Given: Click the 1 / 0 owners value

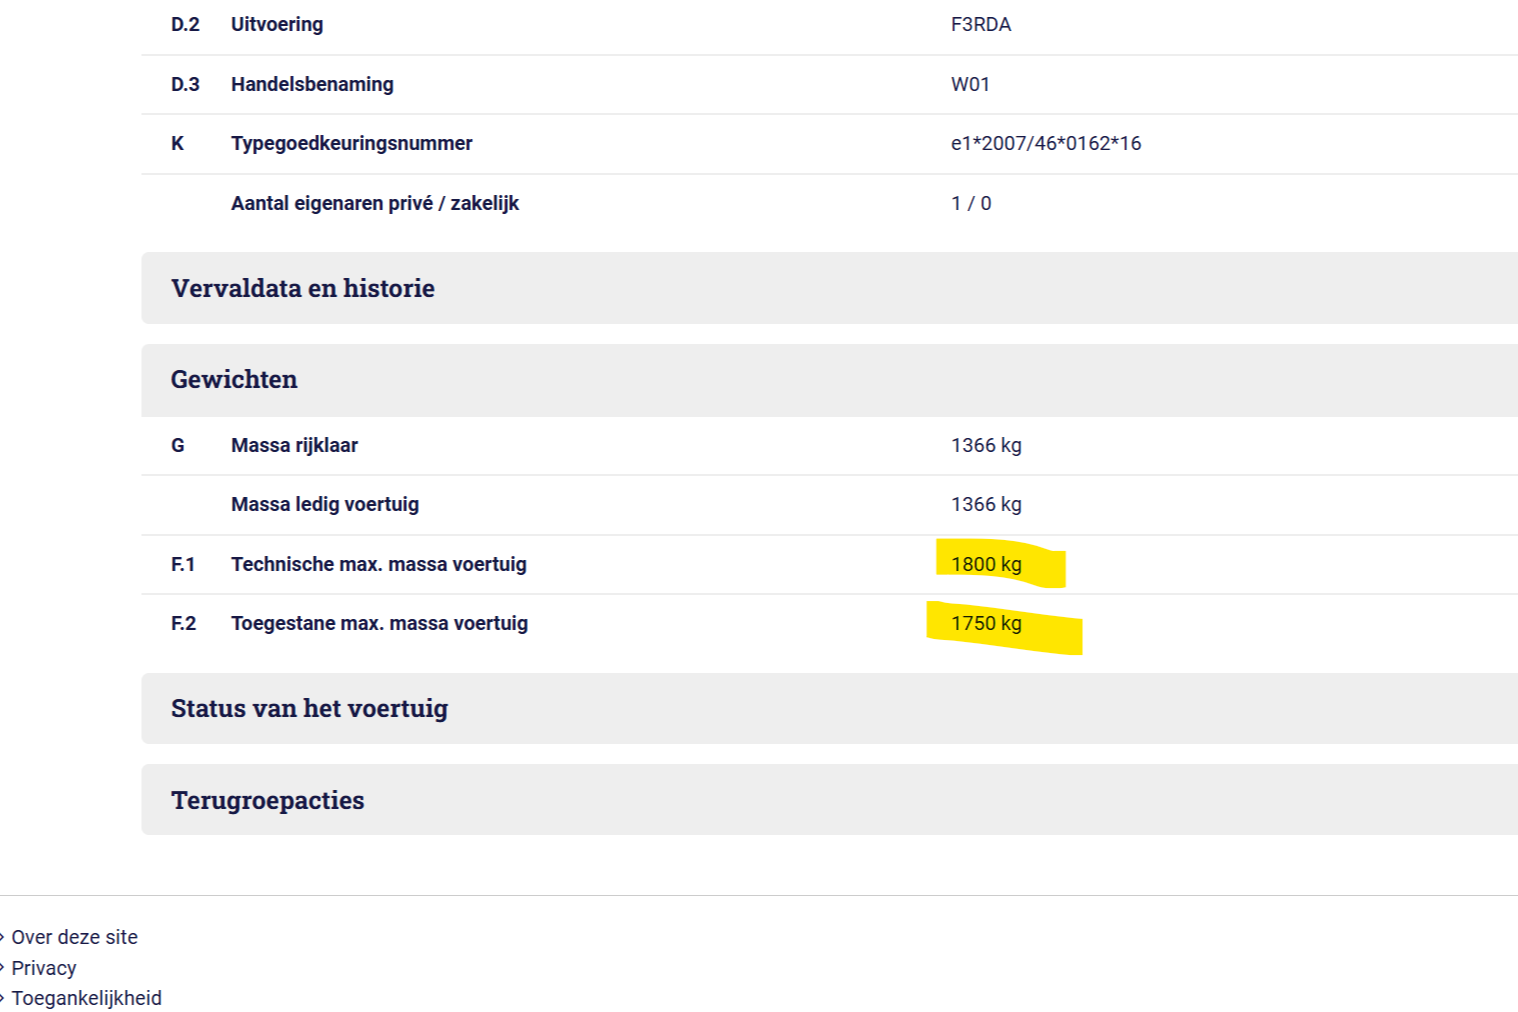Looking at the screenshot, I should [971, 203].
